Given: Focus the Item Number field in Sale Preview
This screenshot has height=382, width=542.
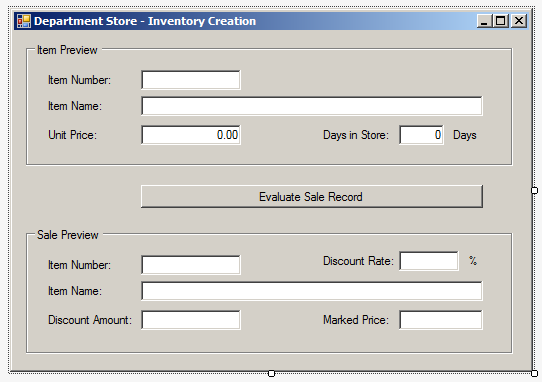Looking at the screenshot, I should coord(191,265).
